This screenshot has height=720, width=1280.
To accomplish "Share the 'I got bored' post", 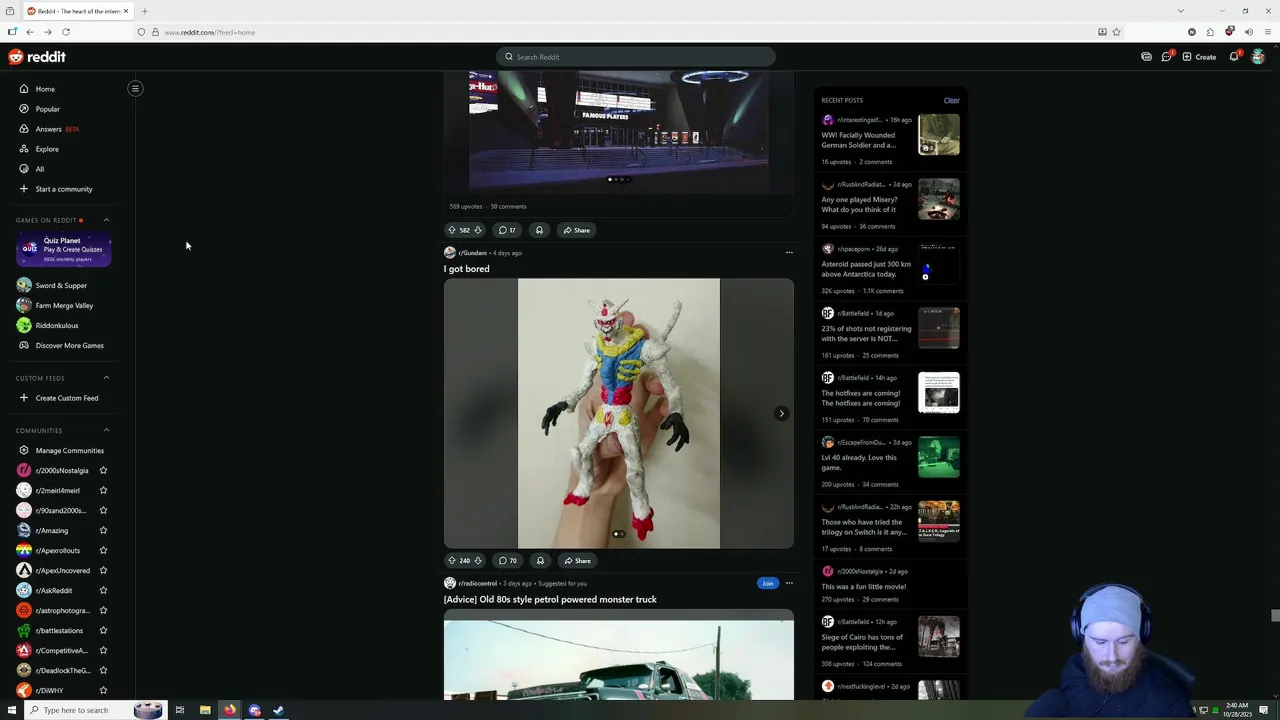I will (576, 561).
